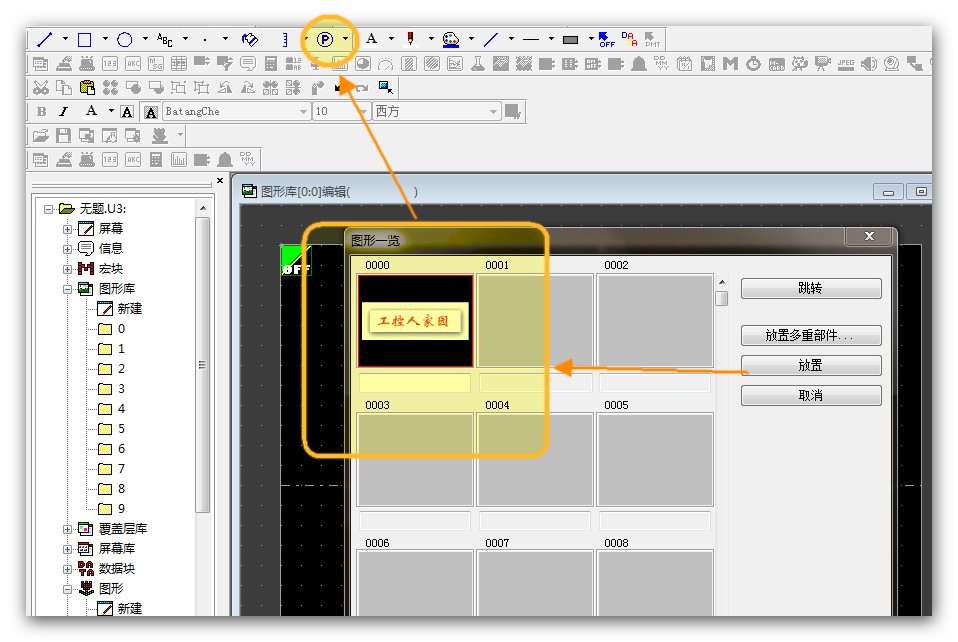Click the highlighted P parts icon

(x=326, y=39)
